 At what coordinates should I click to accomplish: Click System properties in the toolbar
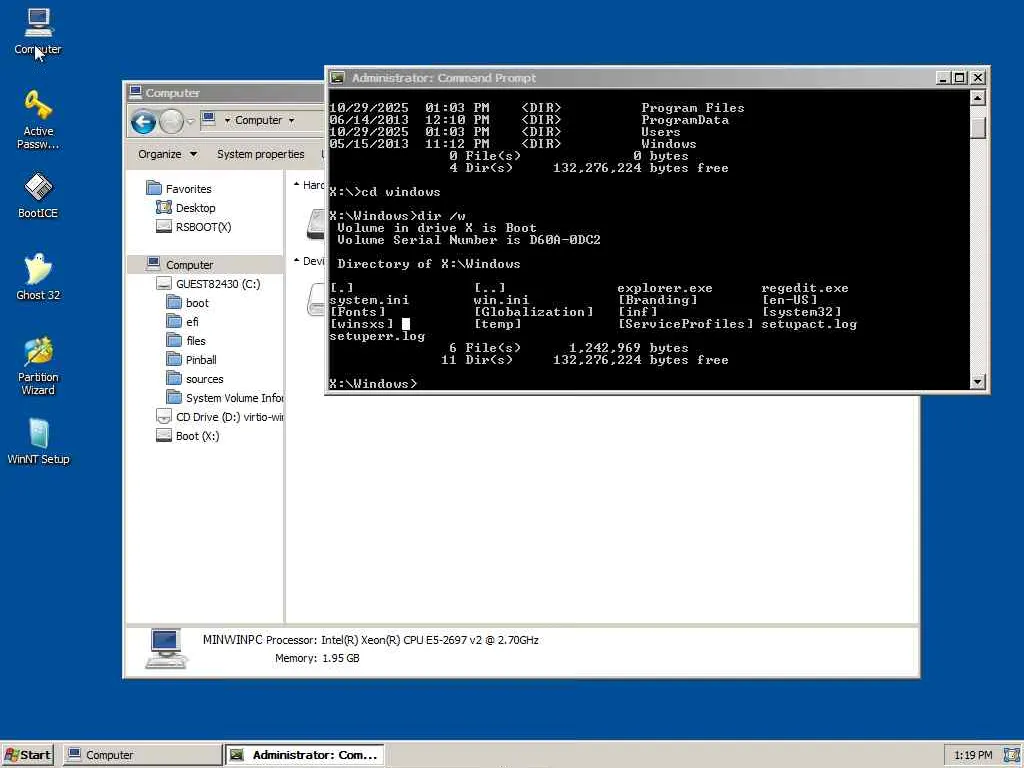[x=261, y=154]
